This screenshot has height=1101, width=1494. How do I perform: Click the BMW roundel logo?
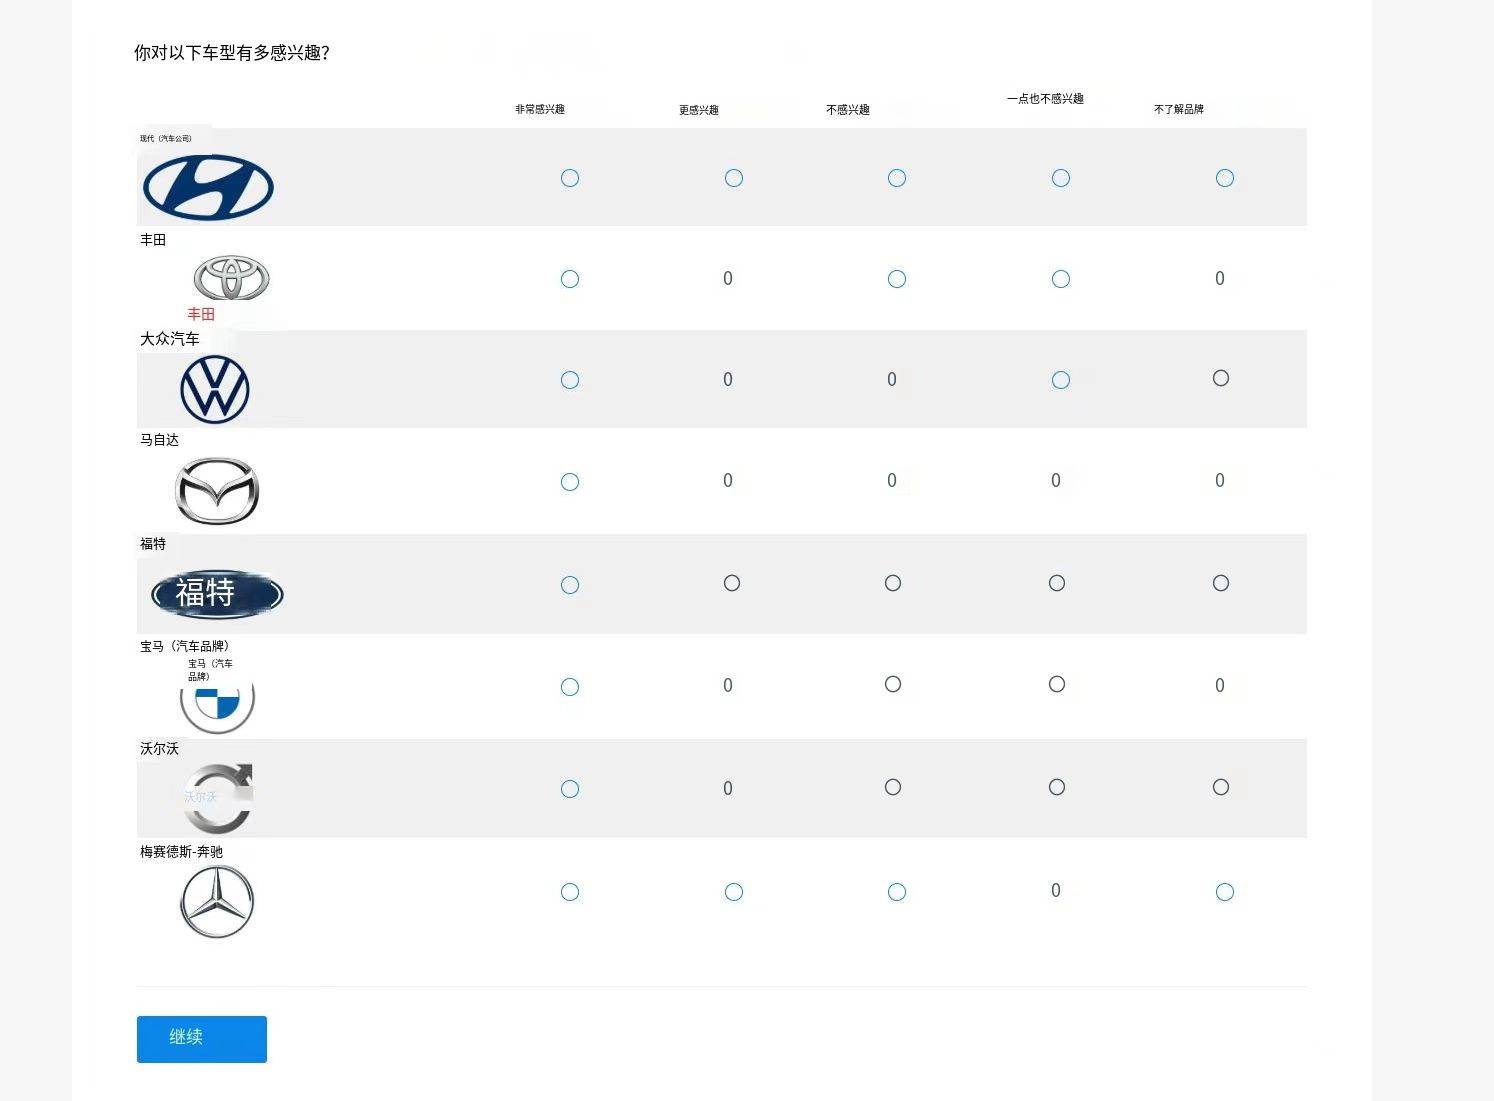pos(217,704)
